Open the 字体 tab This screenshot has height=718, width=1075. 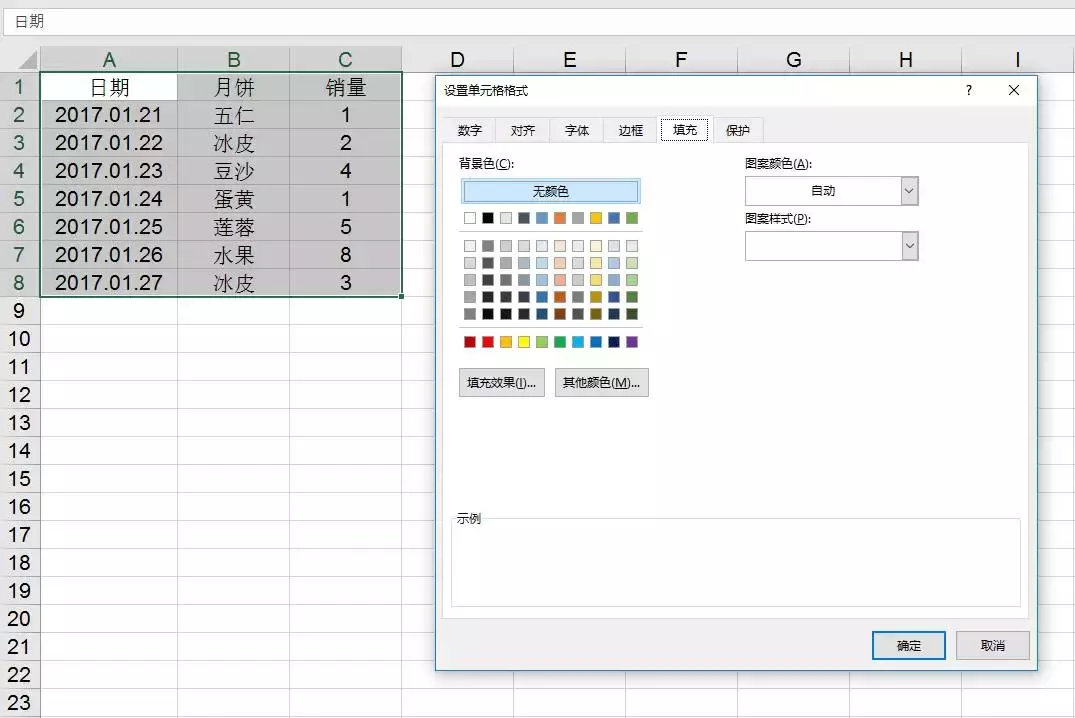pos(577,130)
